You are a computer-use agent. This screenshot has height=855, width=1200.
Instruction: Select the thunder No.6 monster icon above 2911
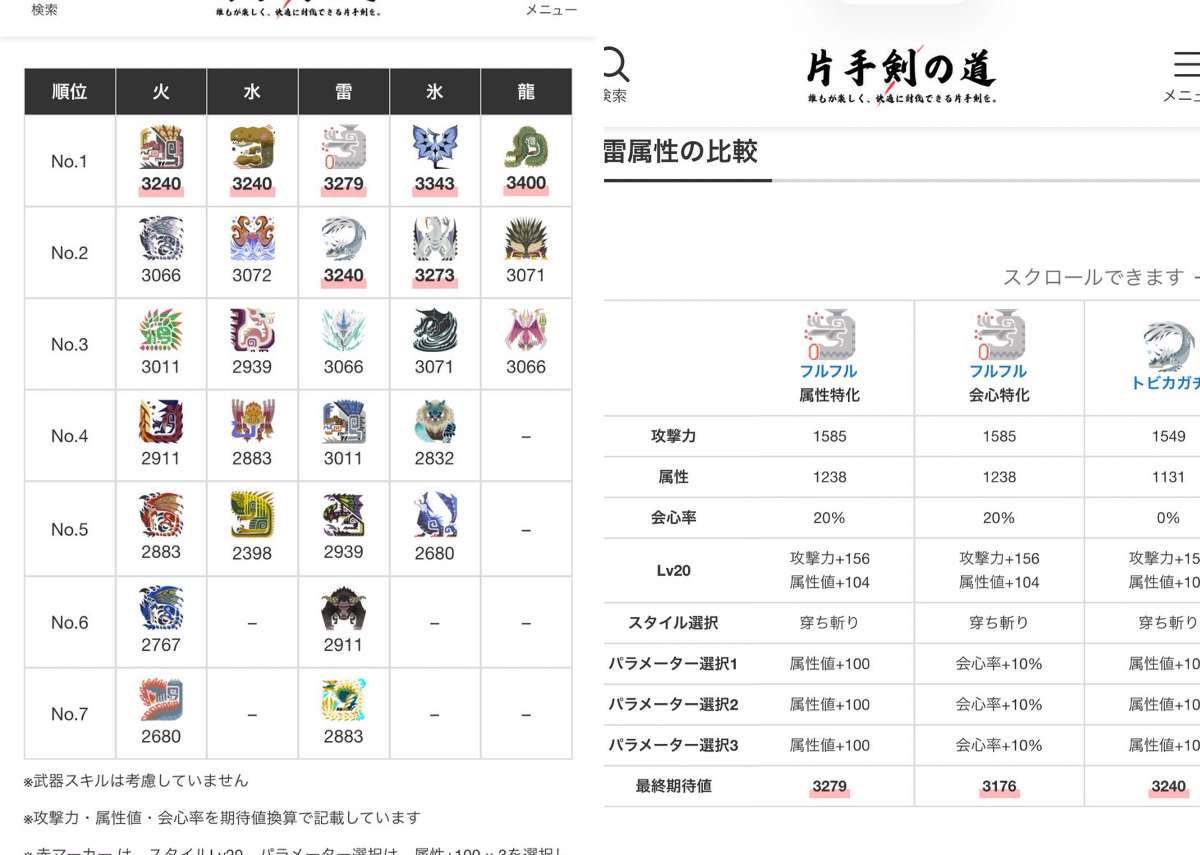pyautogui.click(x=343, y=609)
